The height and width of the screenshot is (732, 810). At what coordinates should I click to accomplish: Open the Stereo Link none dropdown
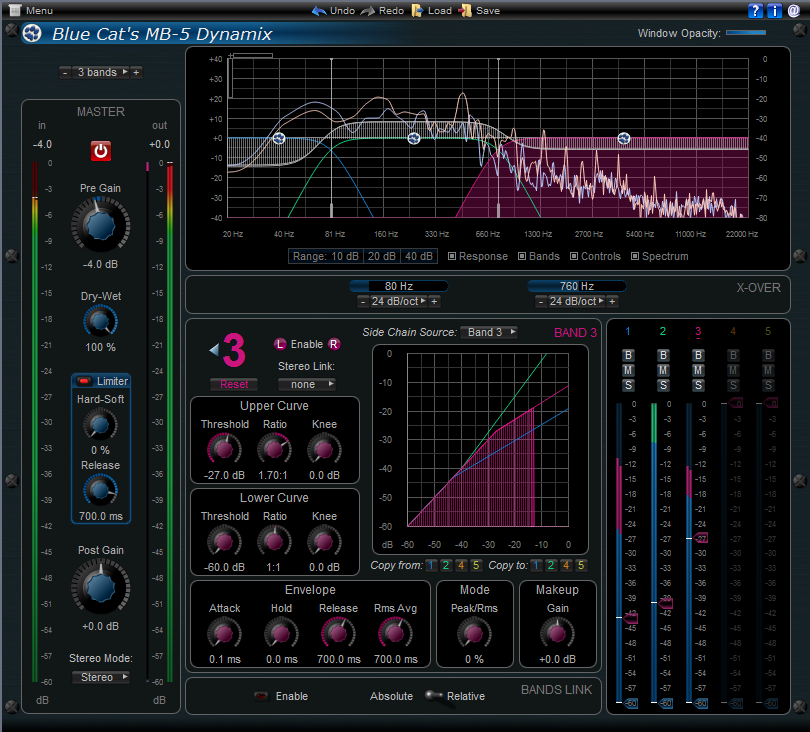click(306, 384)
